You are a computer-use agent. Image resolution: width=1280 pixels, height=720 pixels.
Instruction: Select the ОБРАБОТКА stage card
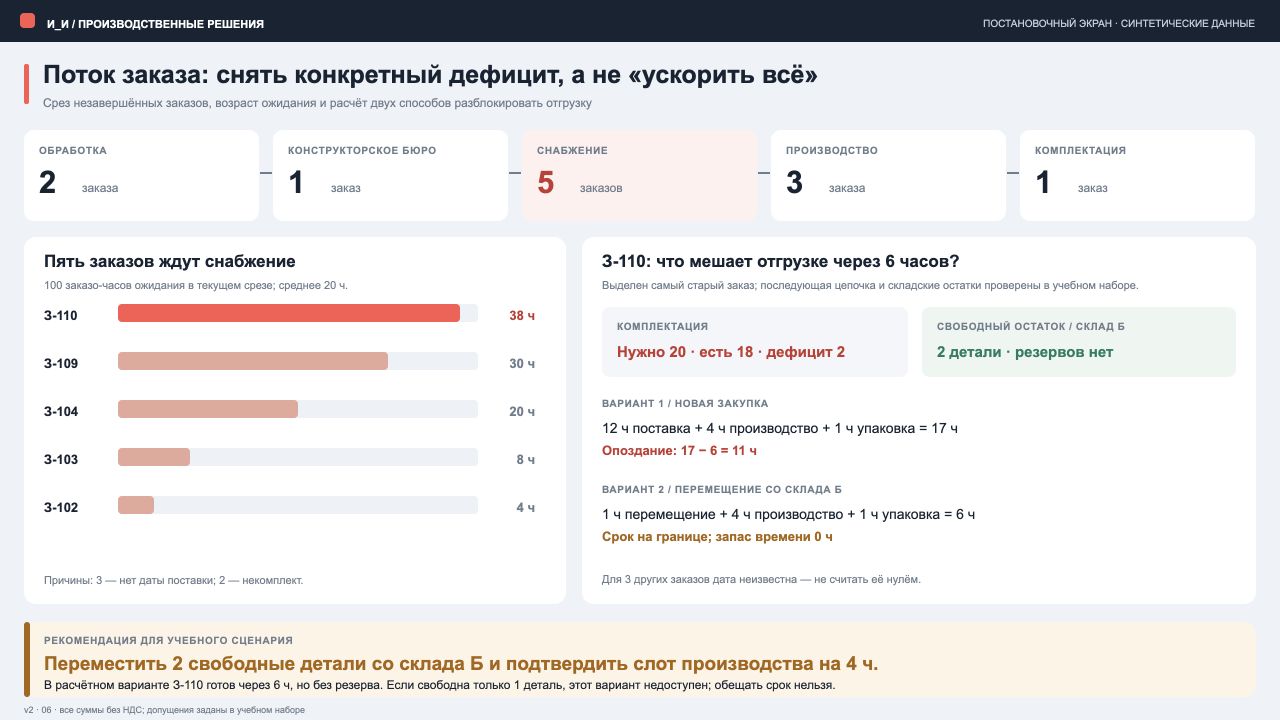(141, 175)
